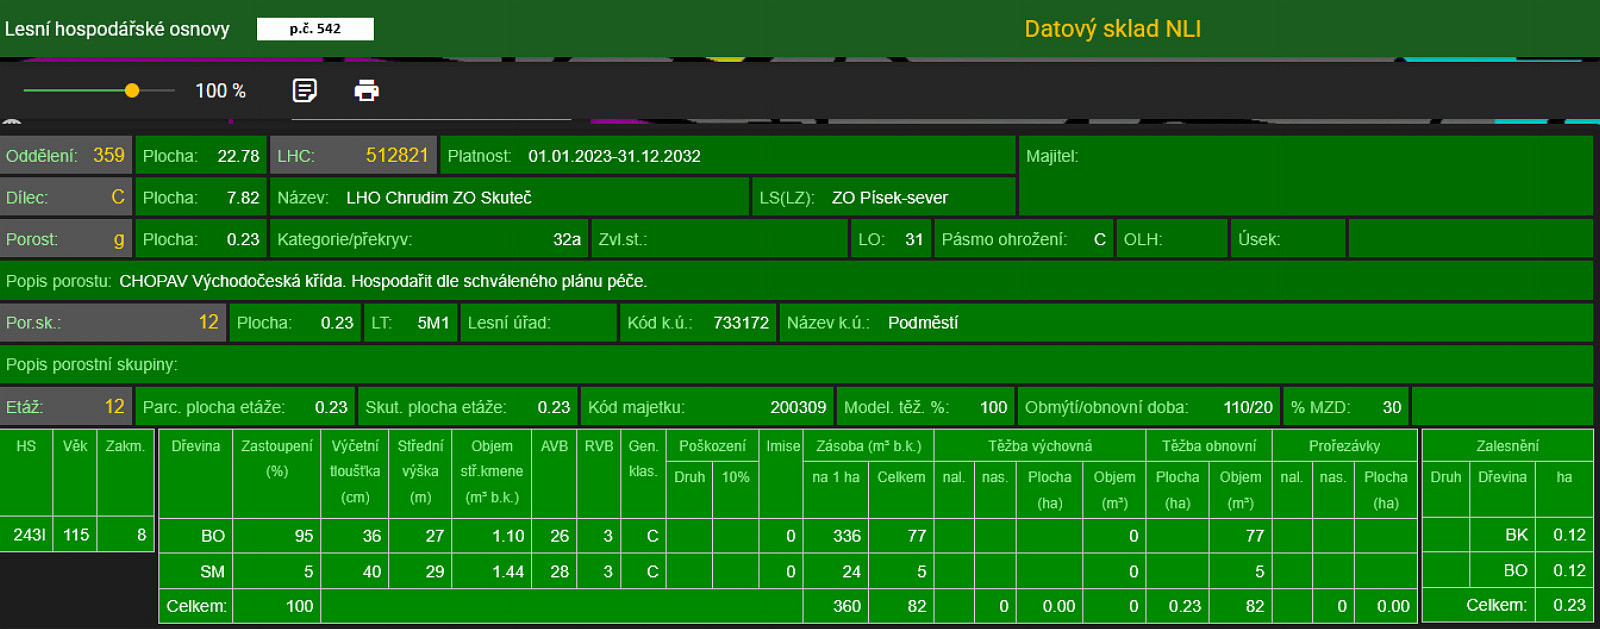Select the Oddělení 359 value
The width and height of the screenshot is (1600, 629).
pos(109,155)
